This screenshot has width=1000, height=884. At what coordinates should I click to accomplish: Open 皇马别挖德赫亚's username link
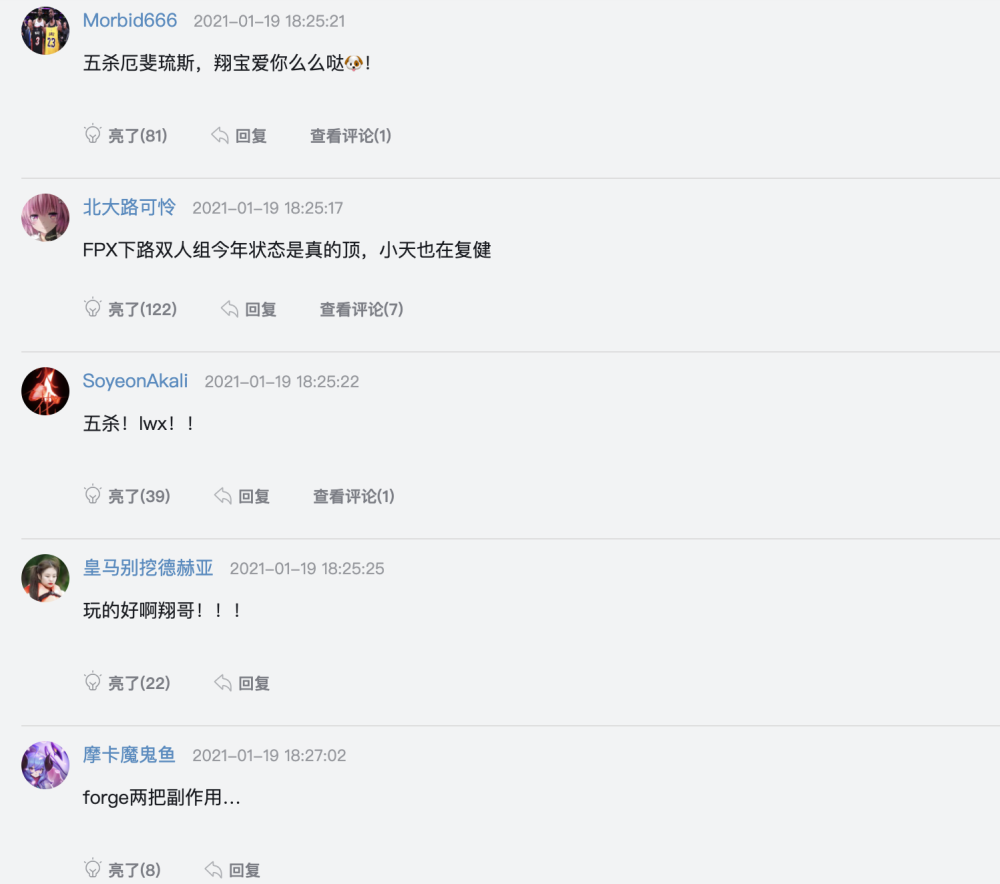(148, 568)
